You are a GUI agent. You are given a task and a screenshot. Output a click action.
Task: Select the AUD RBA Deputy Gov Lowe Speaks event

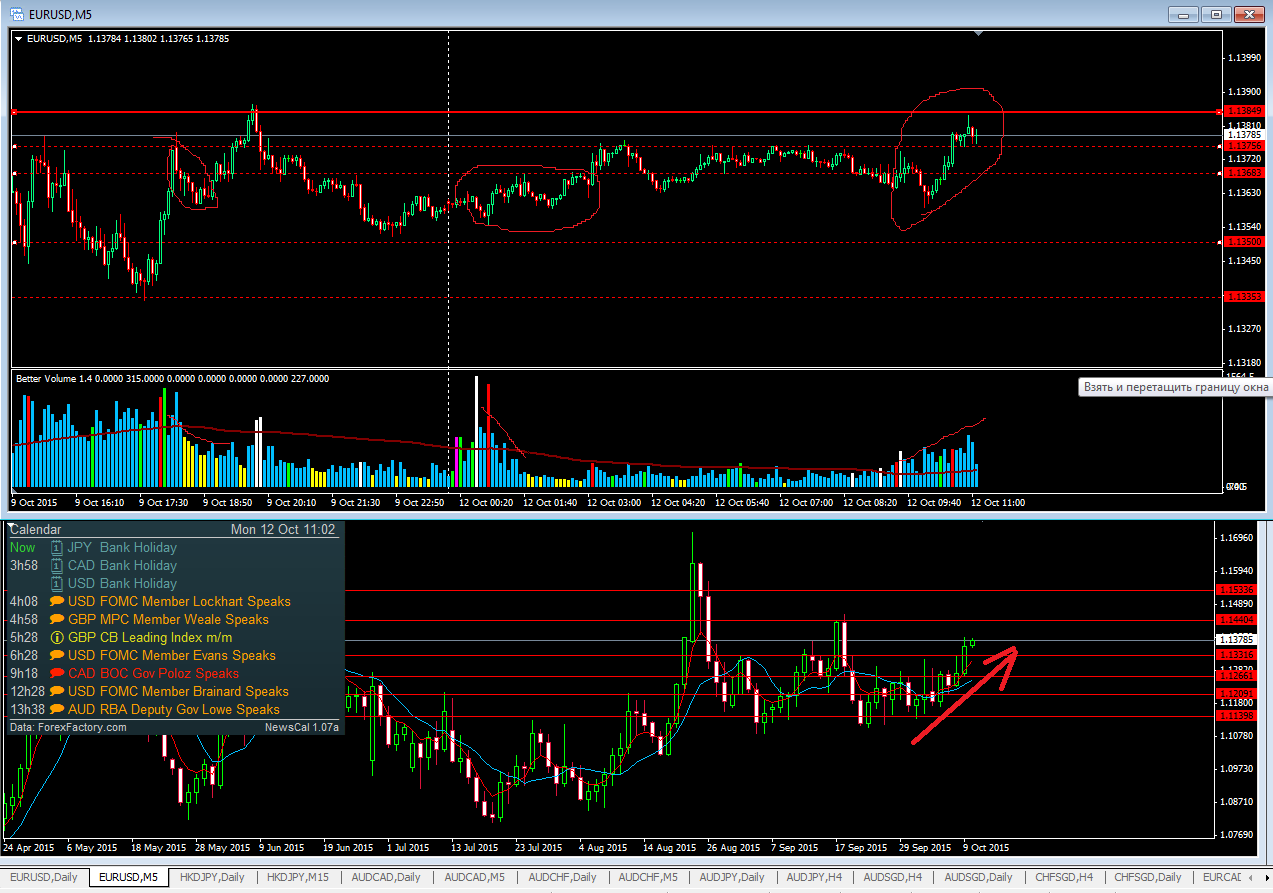pos(174,710)
